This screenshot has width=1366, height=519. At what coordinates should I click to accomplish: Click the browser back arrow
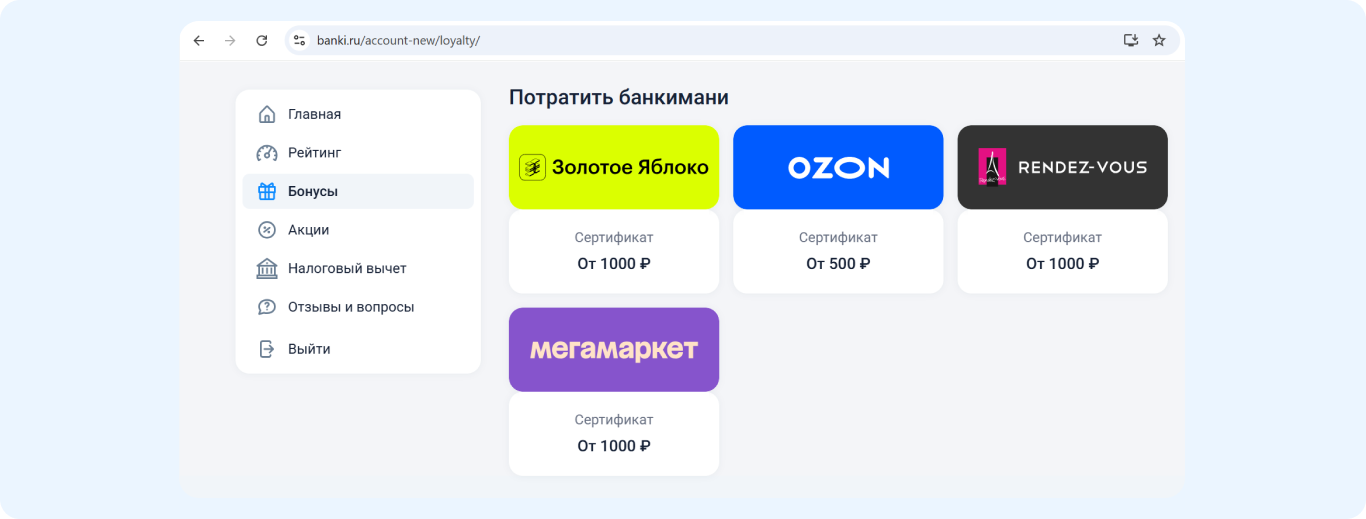199,41
